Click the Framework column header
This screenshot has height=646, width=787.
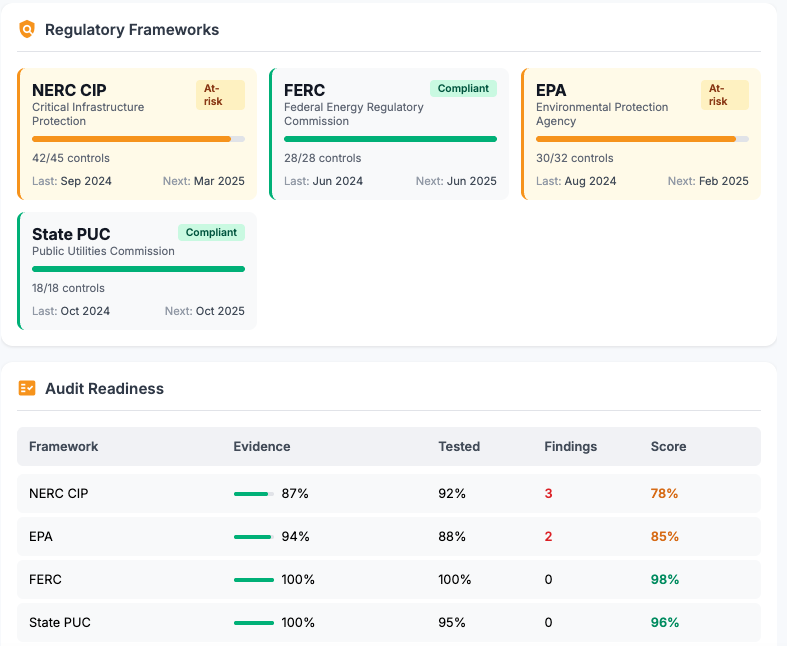(64, 446)
